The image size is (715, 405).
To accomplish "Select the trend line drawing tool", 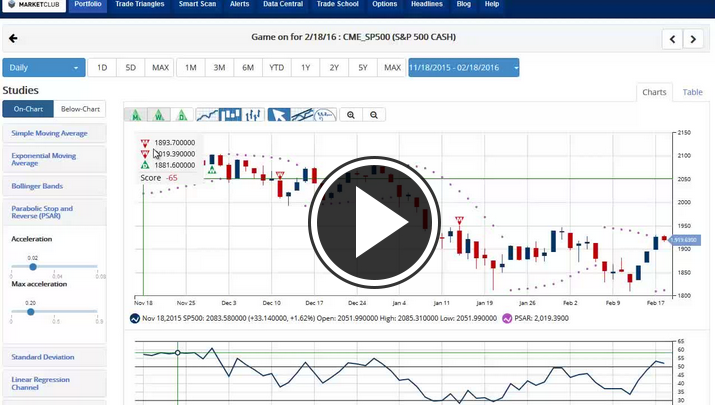I will tap(302, 115).
